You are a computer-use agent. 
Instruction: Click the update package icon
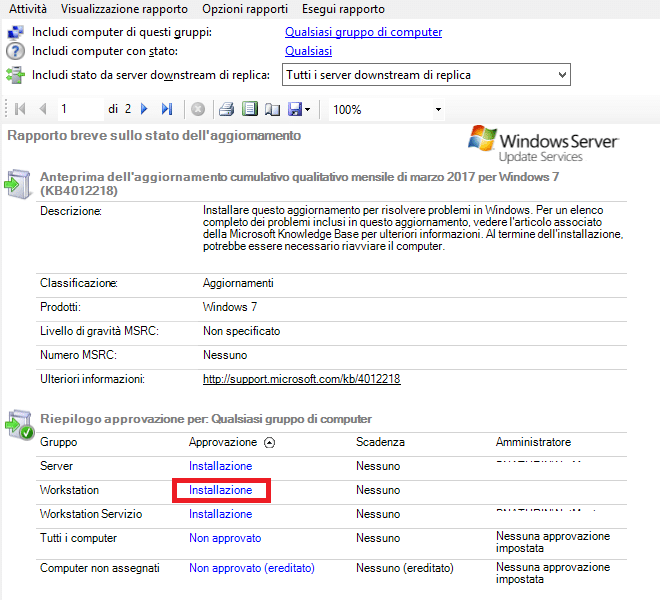pyautogui.click(x=18, y=184)
